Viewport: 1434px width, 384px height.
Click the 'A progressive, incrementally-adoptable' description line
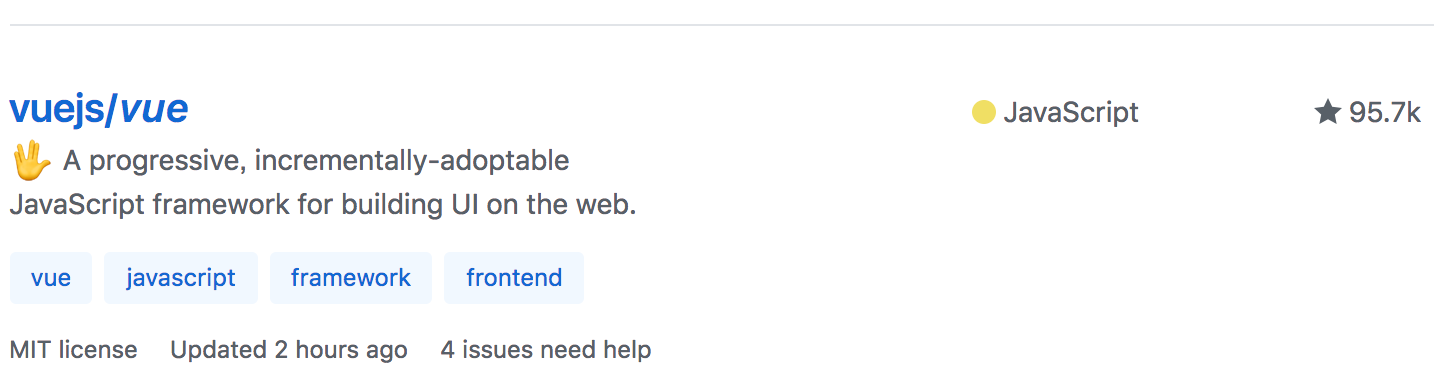pos(316,160)
